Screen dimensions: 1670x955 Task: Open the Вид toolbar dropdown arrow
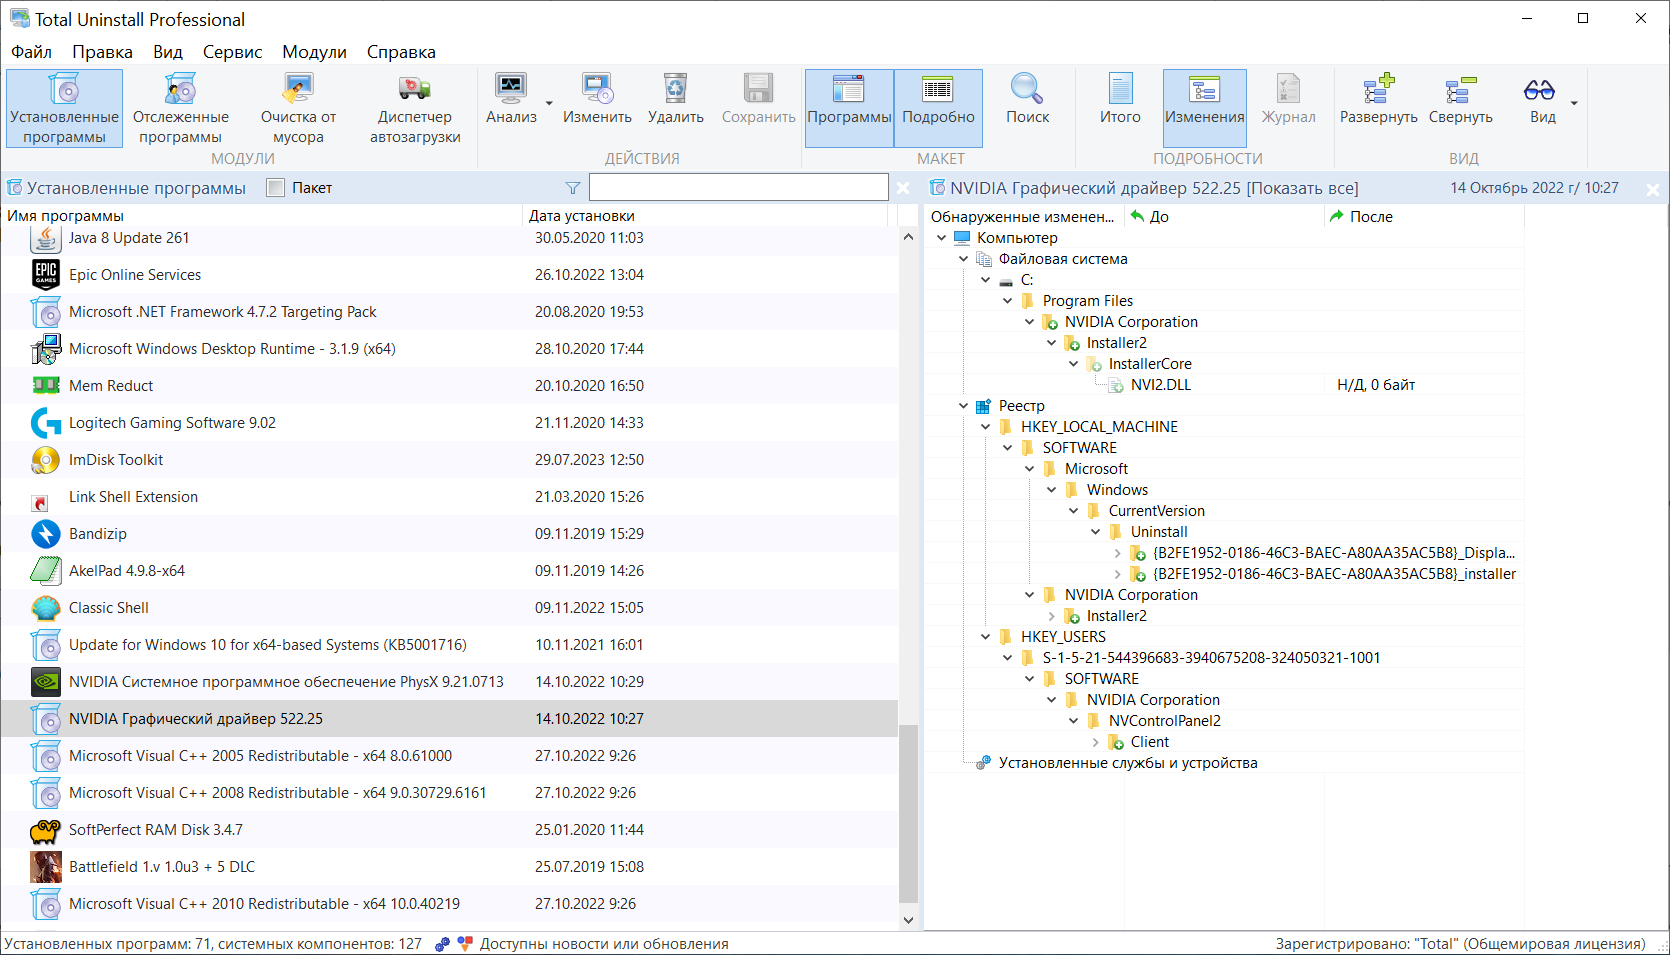click(1574, 103)
